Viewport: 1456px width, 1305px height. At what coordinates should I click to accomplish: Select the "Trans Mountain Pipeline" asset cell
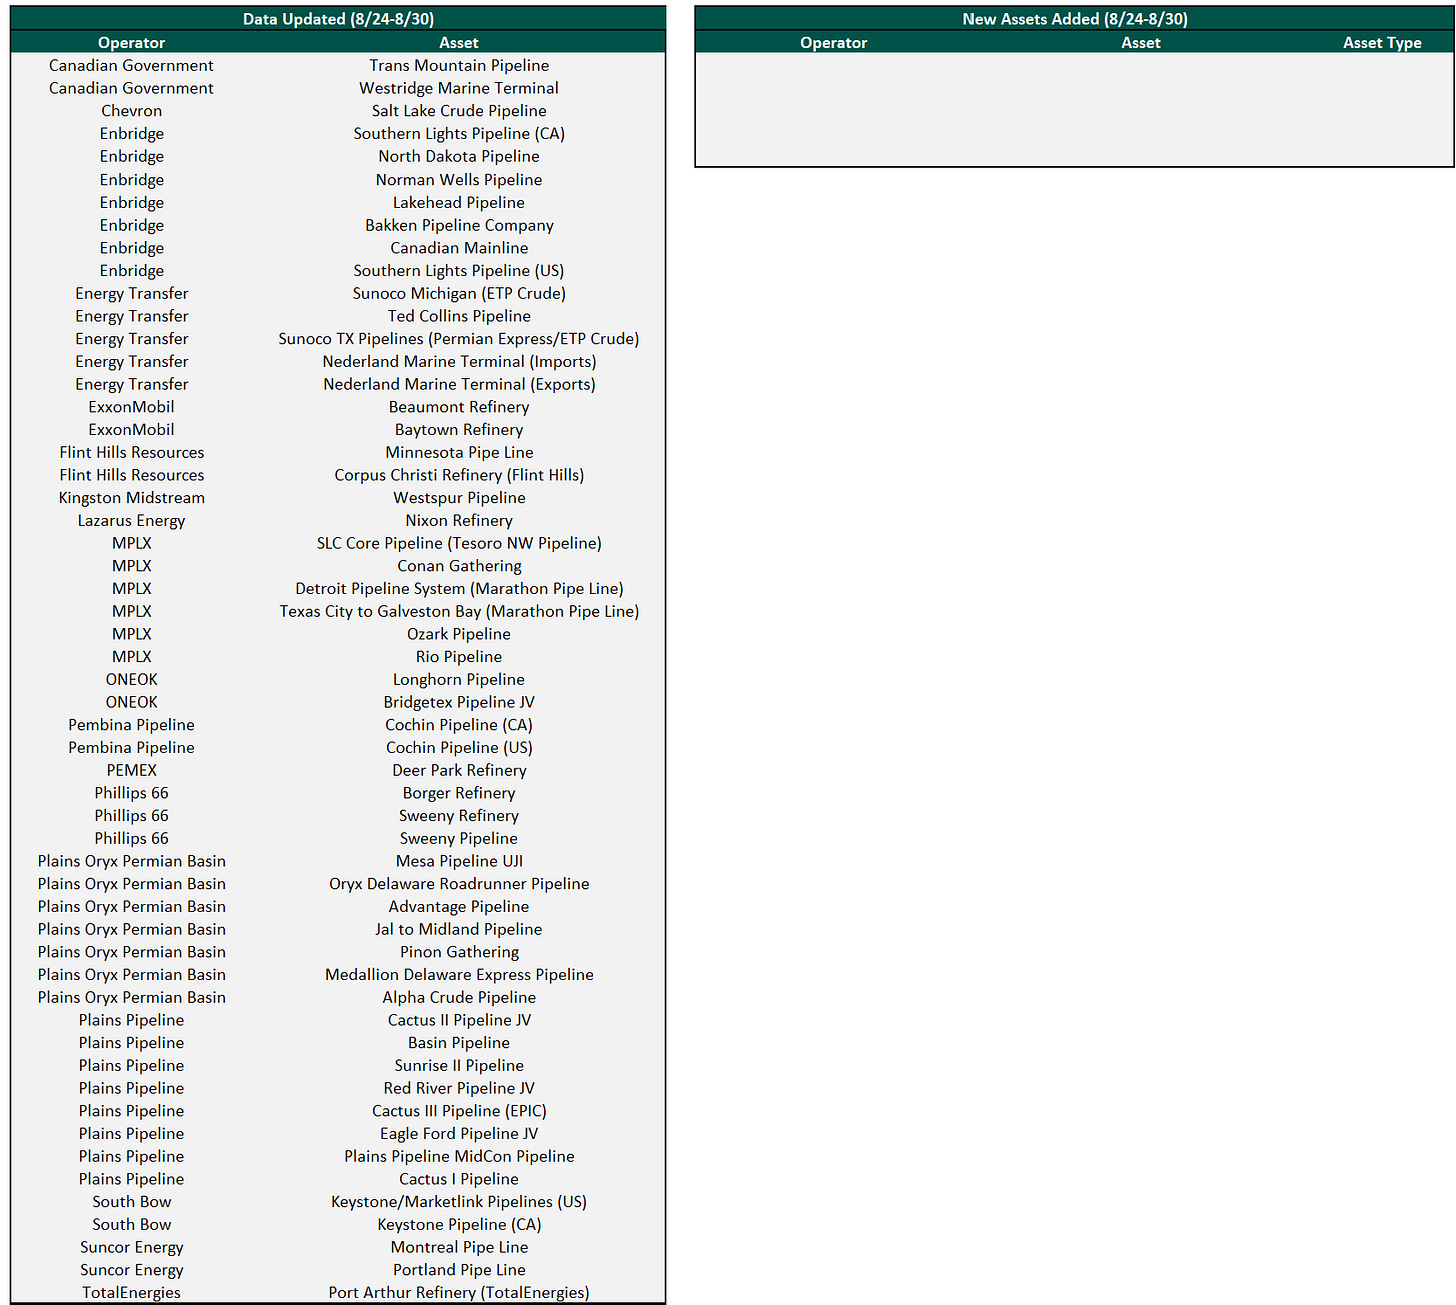[459, 66]
